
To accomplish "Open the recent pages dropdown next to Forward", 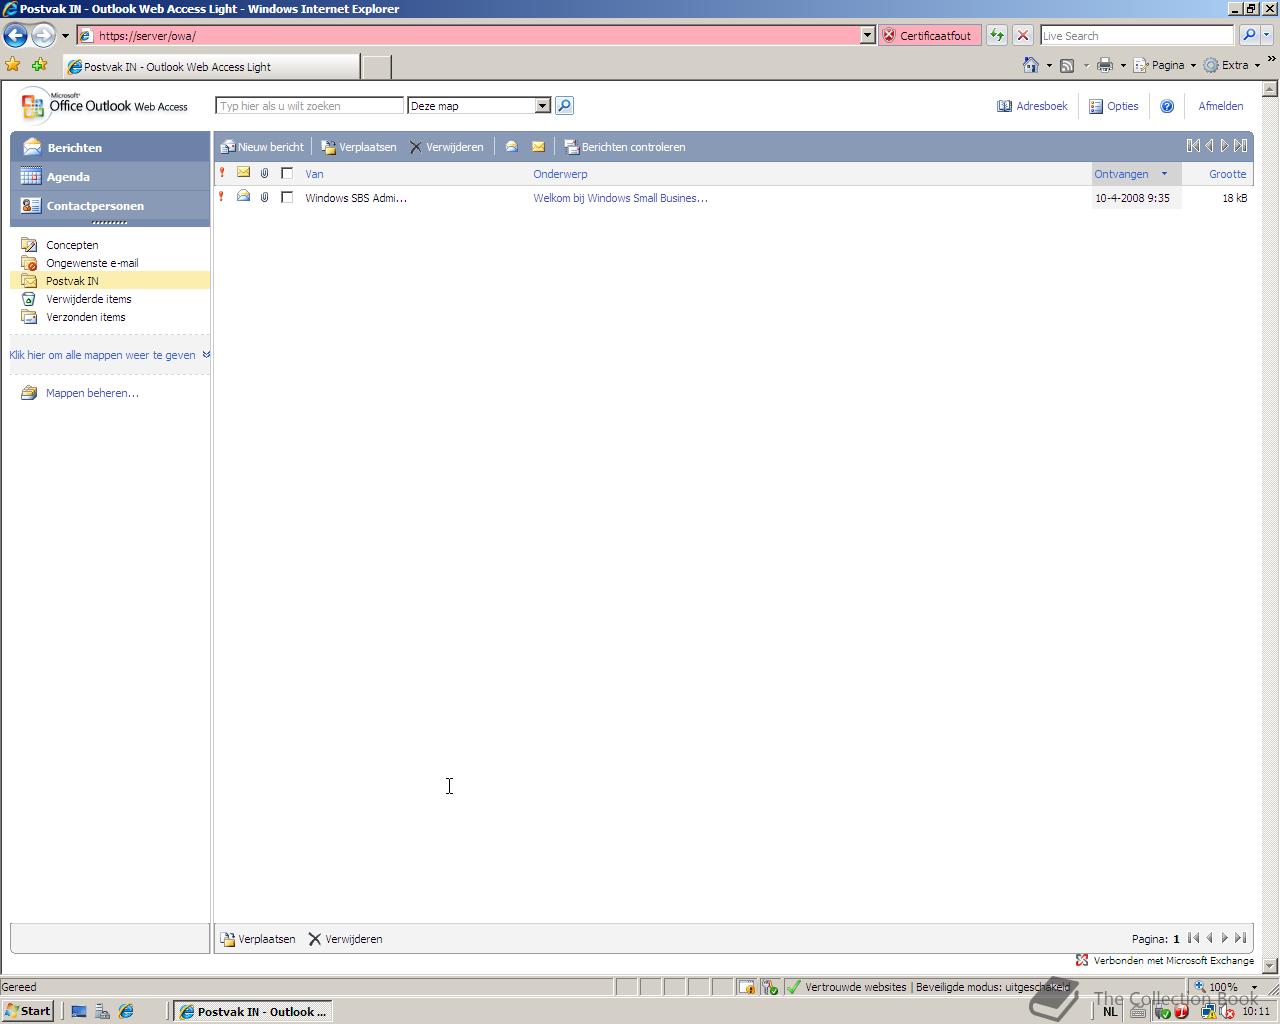I will (x=65, y=35).
